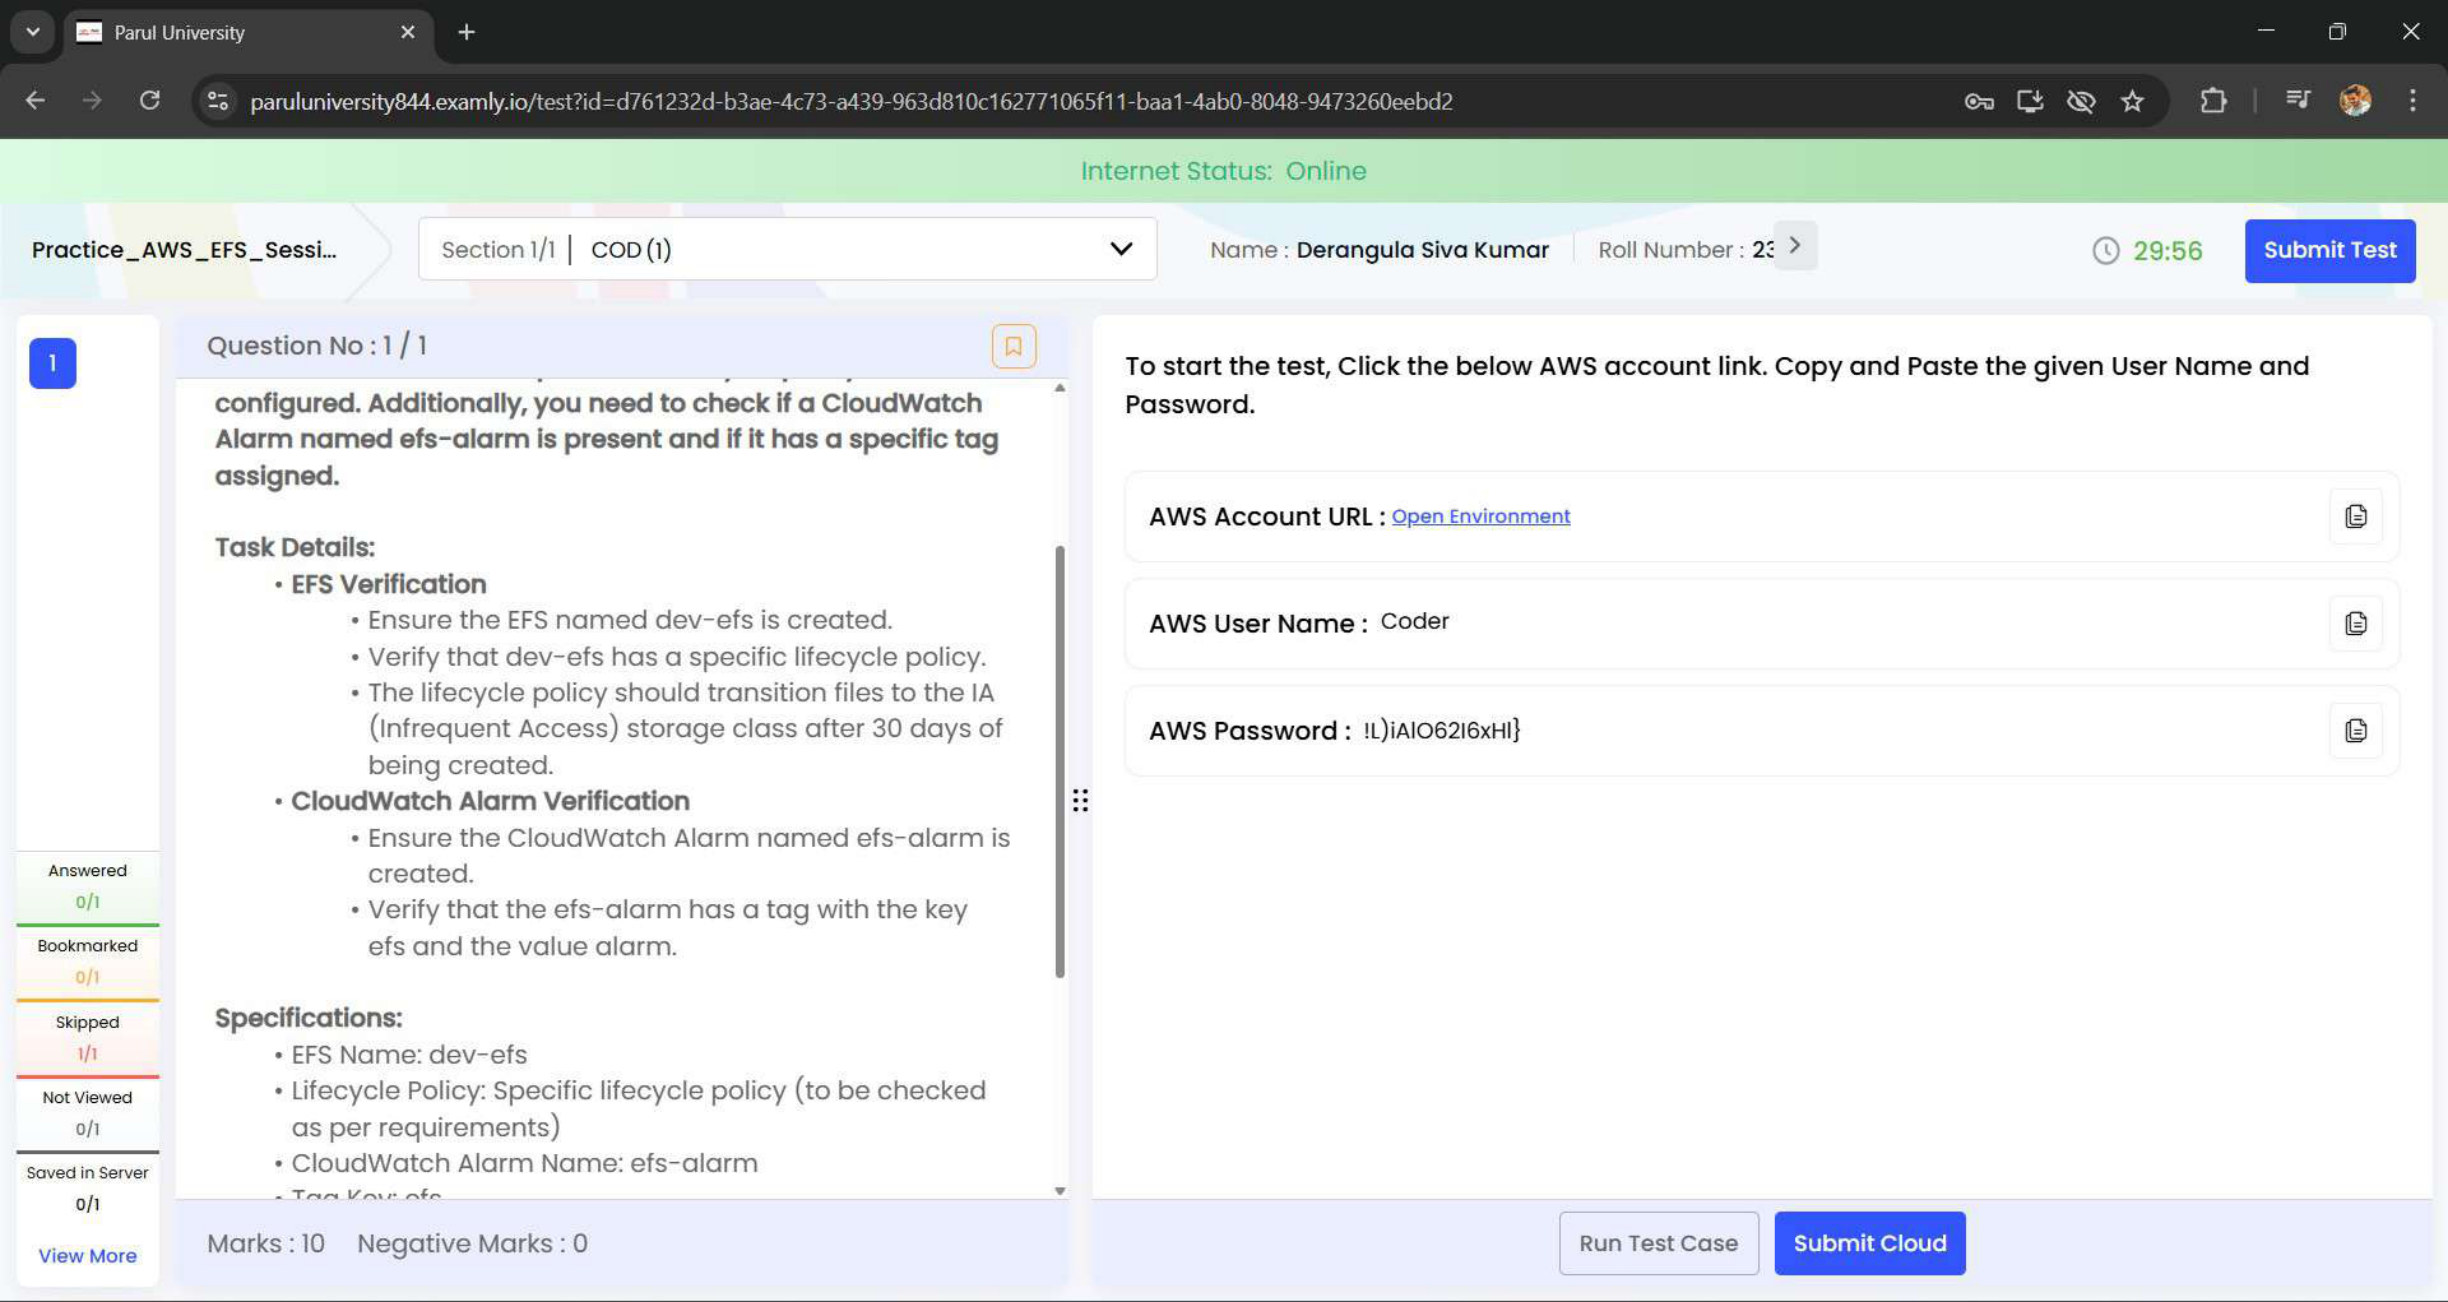Click the scroll down arrow in the question panel

[x=1059, y=1190]
